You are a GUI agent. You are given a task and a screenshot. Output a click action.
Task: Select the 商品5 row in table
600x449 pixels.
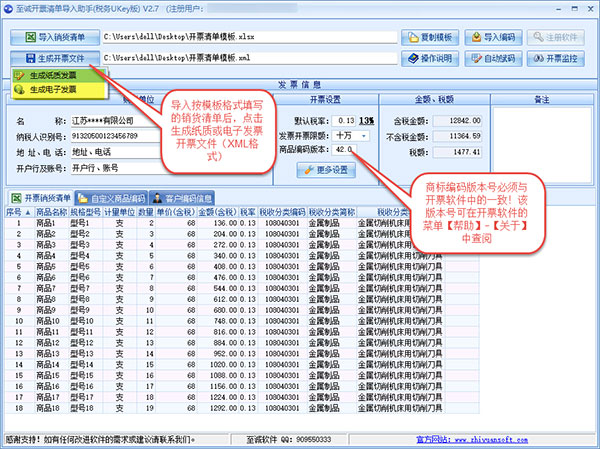(x=48, y=268)
